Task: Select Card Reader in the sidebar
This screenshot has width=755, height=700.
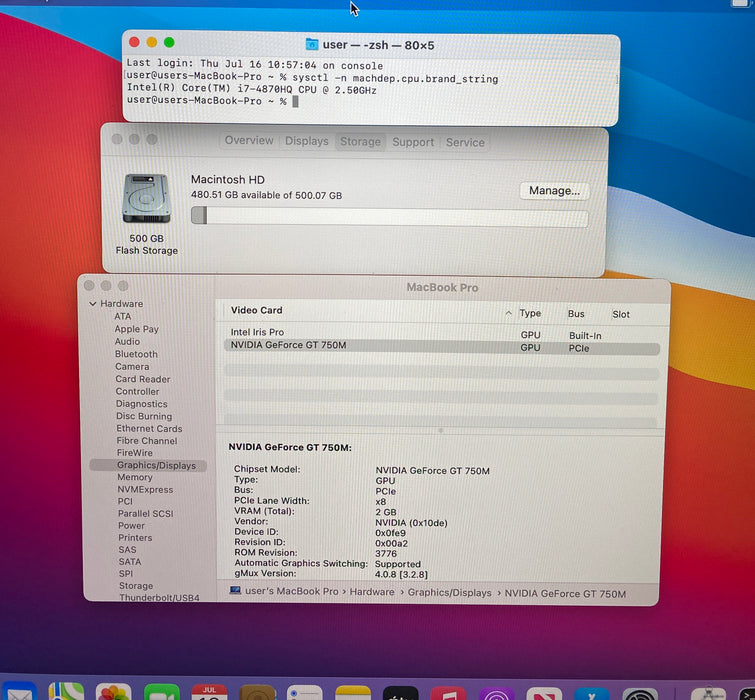Action: pyautogui.click(x=143, y=379)
